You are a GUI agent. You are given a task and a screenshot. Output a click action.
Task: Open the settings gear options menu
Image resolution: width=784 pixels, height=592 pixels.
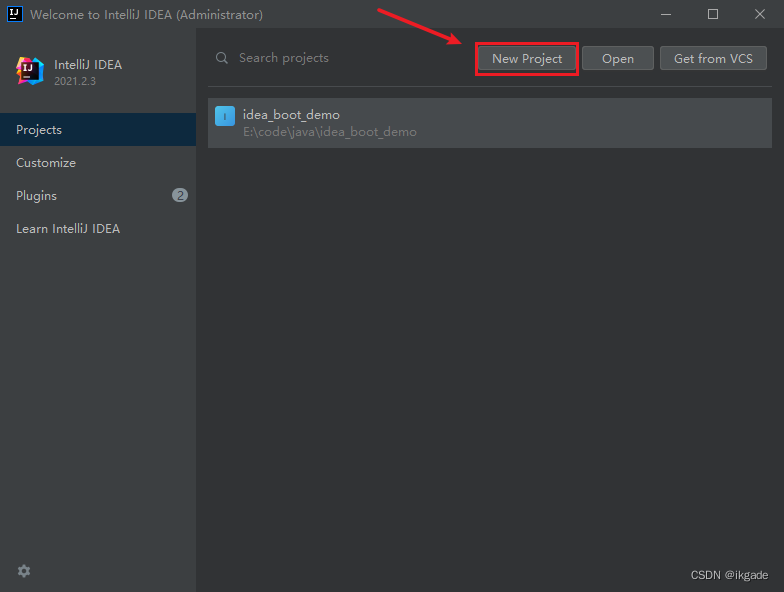[24, 571]
